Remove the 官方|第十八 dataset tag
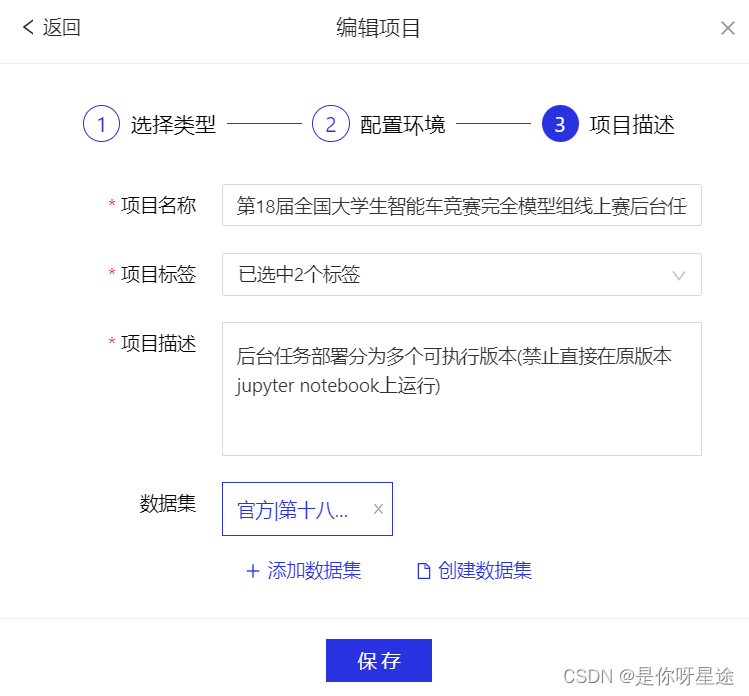This screenshot has width=749, height=696. pos(378,509)
